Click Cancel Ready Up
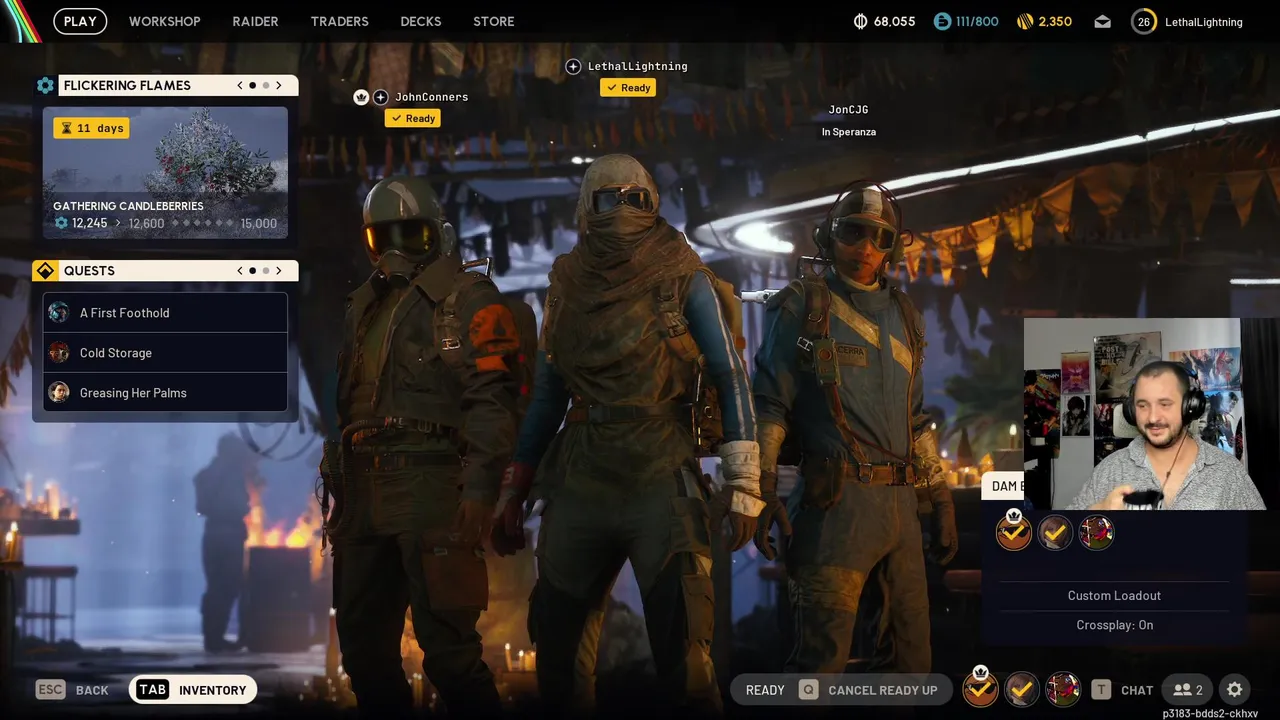Image resolution: width=1280 pixels, height=720 pixels. click(868, 690)
